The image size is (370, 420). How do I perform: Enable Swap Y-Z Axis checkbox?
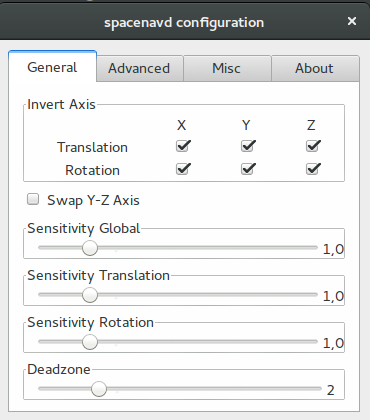pos(33,199)
